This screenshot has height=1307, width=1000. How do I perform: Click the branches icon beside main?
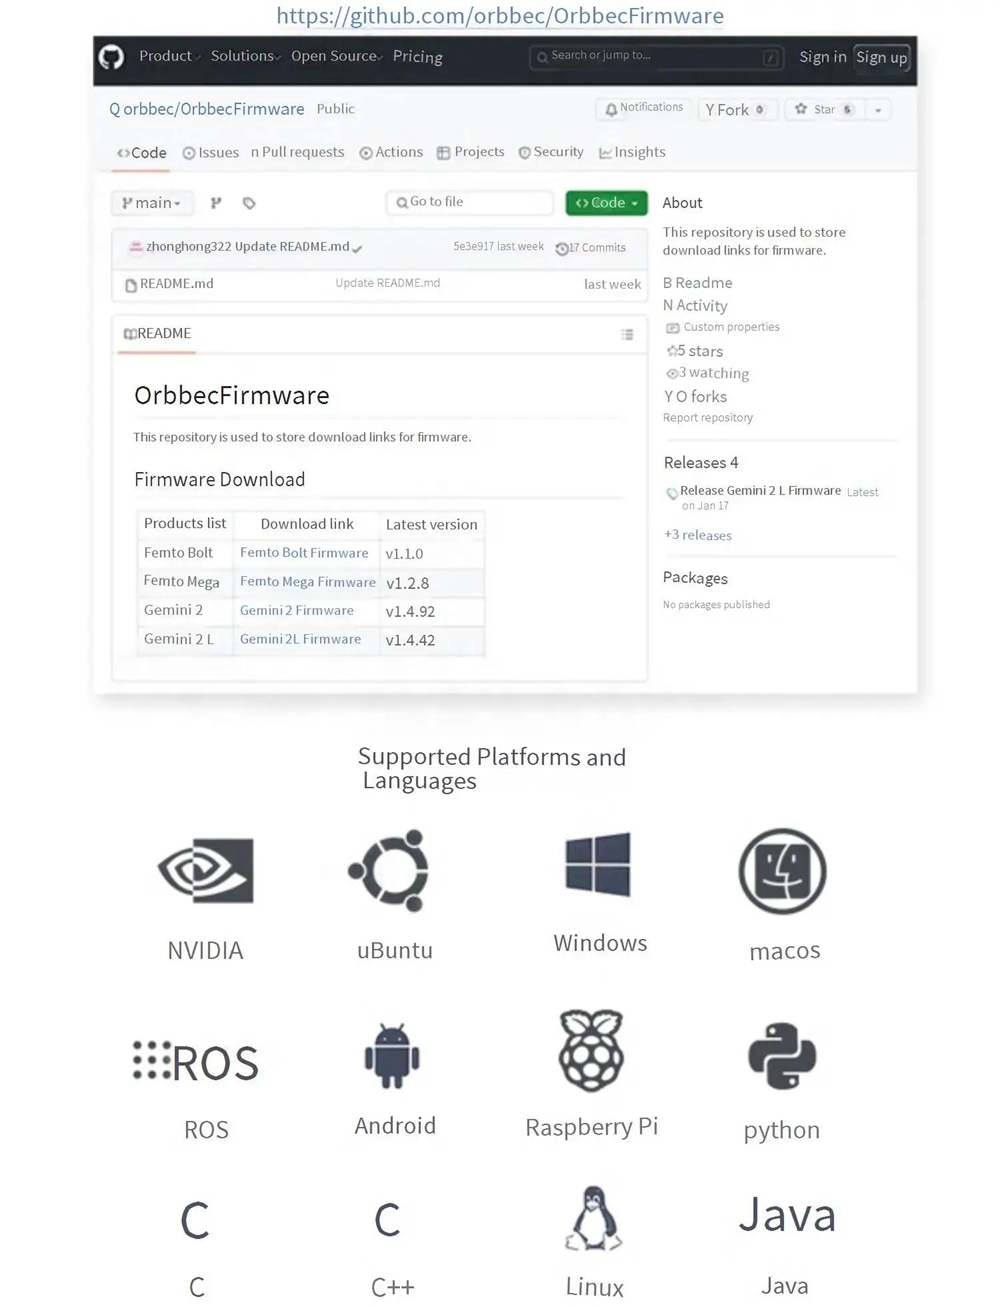[x=216, y=203]
